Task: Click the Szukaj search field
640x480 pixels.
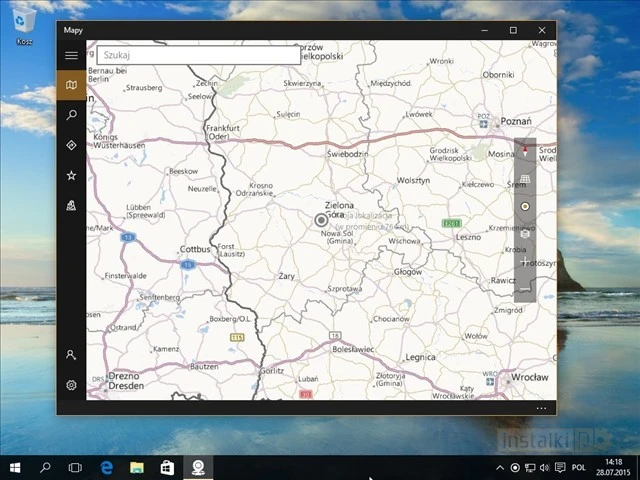Action: 198,55
